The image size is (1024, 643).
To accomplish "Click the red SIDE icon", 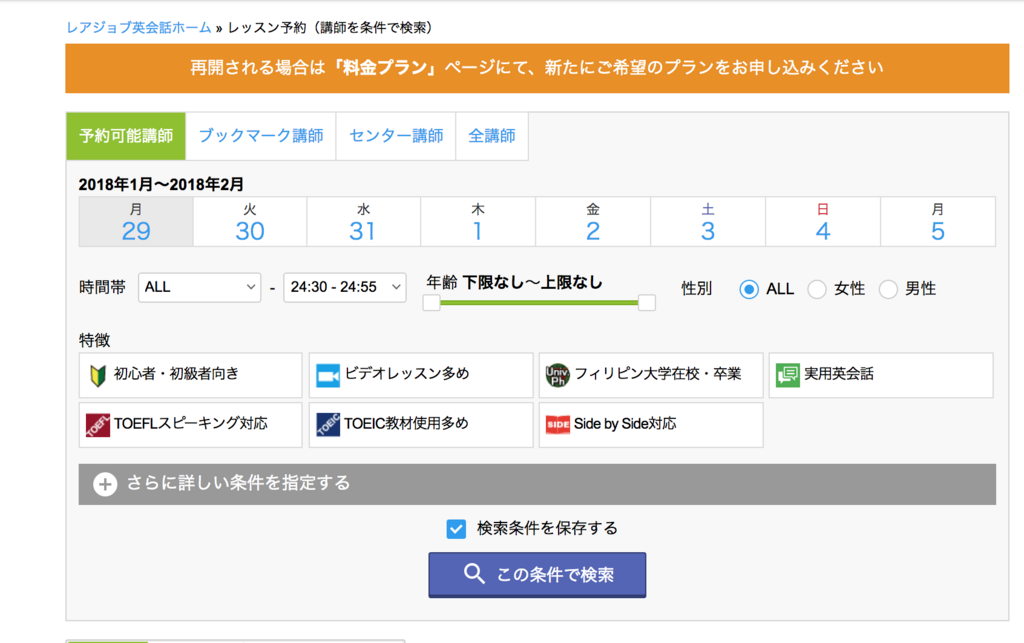I will (558, 424).
